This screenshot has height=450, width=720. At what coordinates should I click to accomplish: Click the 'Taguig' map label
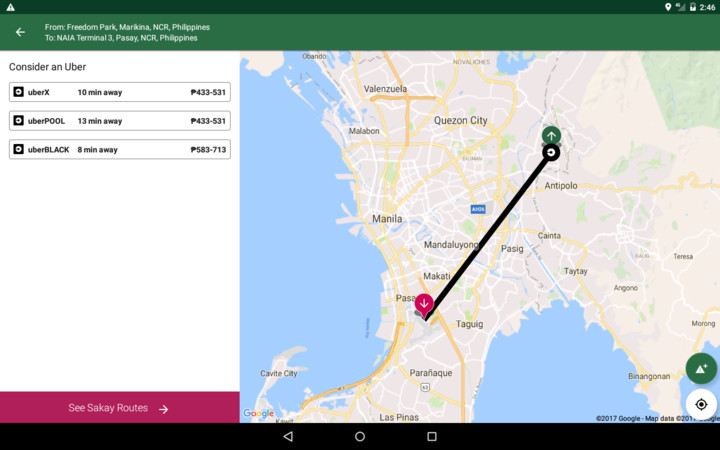click(x=469, y=324)
